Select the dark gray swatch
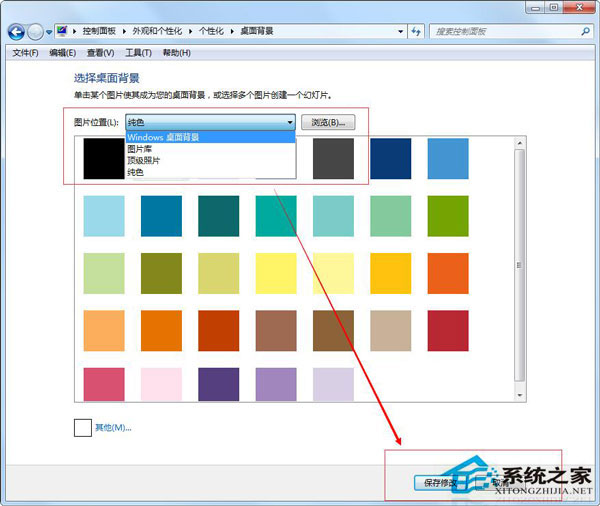Screen dimensions: 600x506 [333, 158]
